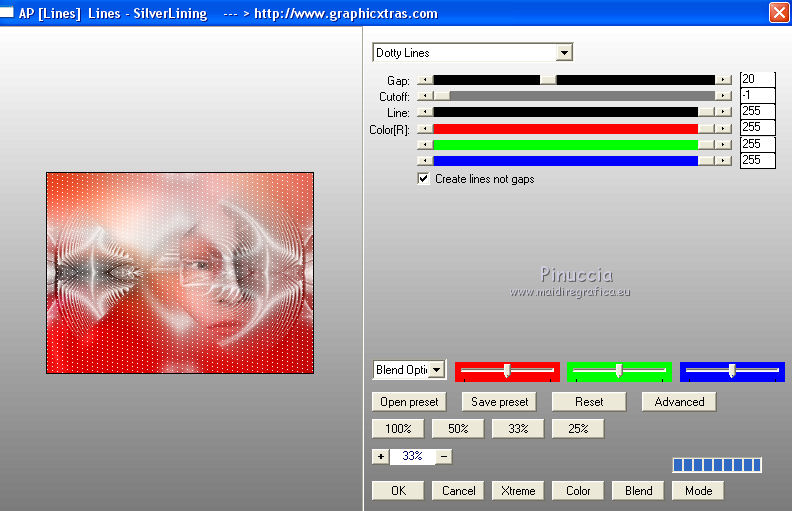
Task: Click the red Color[R] slider thumb
Action: point(706,129)
